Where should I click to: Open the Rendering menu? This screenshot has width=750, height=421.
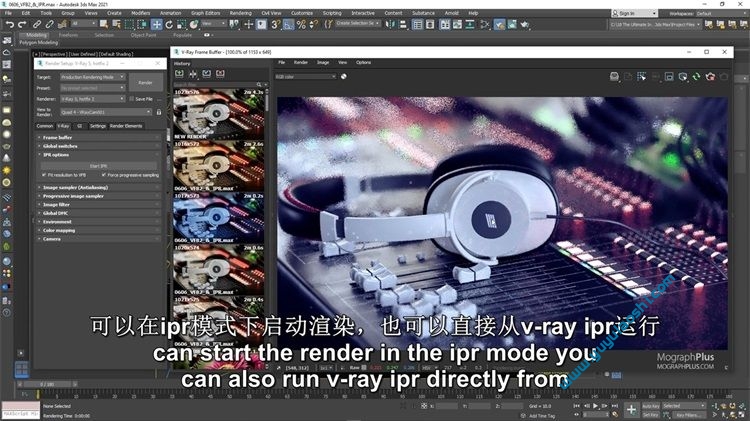click(241, 13)
